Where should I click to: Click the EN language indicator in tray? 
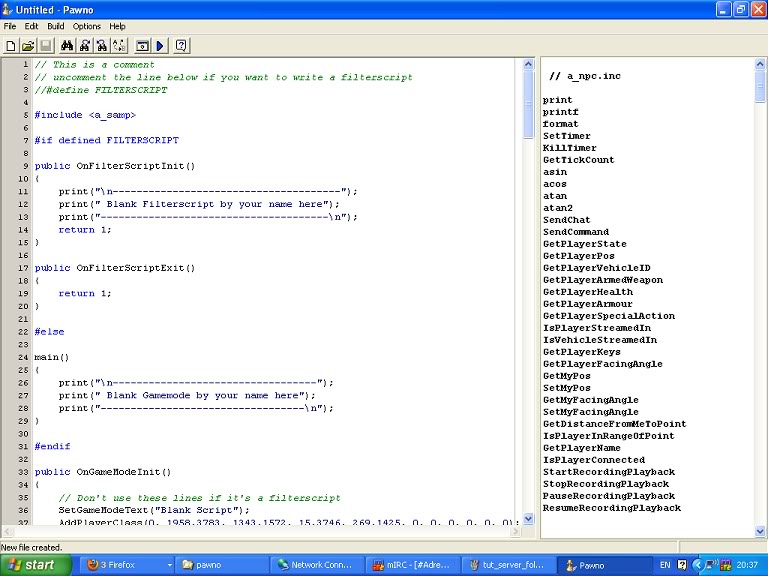pyautogui.click(x=665, y=565)
